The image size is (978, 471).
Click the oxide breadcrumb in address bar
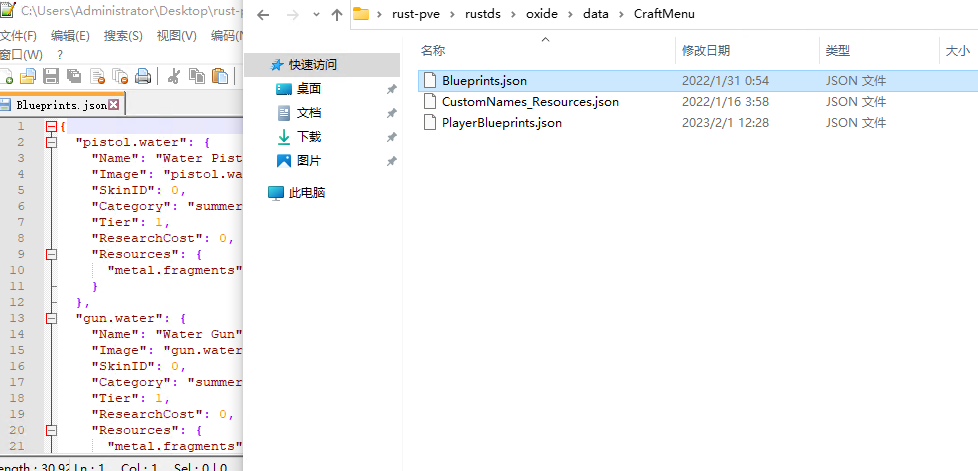pos(541,15)
